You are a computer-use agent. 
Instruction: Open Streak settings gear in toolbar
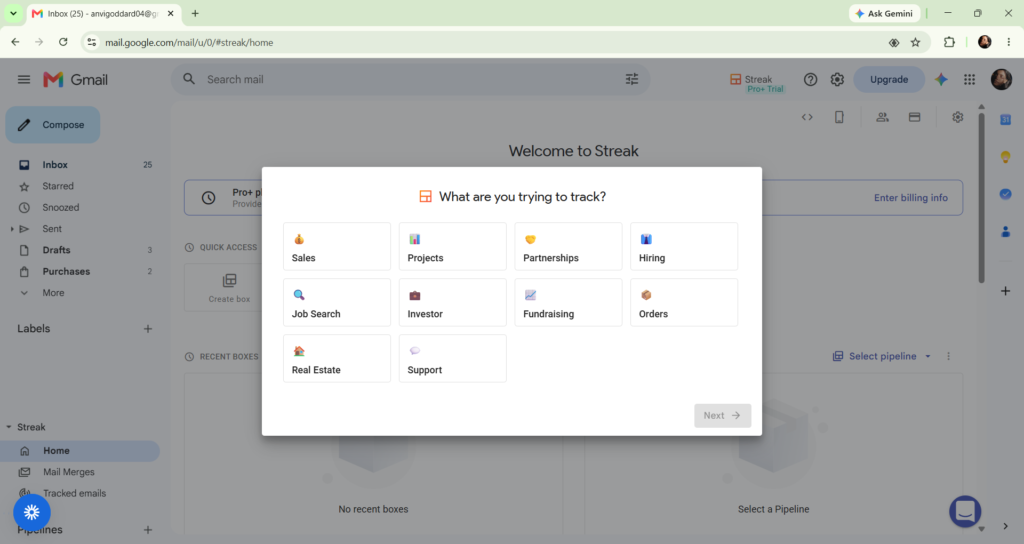pyautogui.click(x=957, y=118)
